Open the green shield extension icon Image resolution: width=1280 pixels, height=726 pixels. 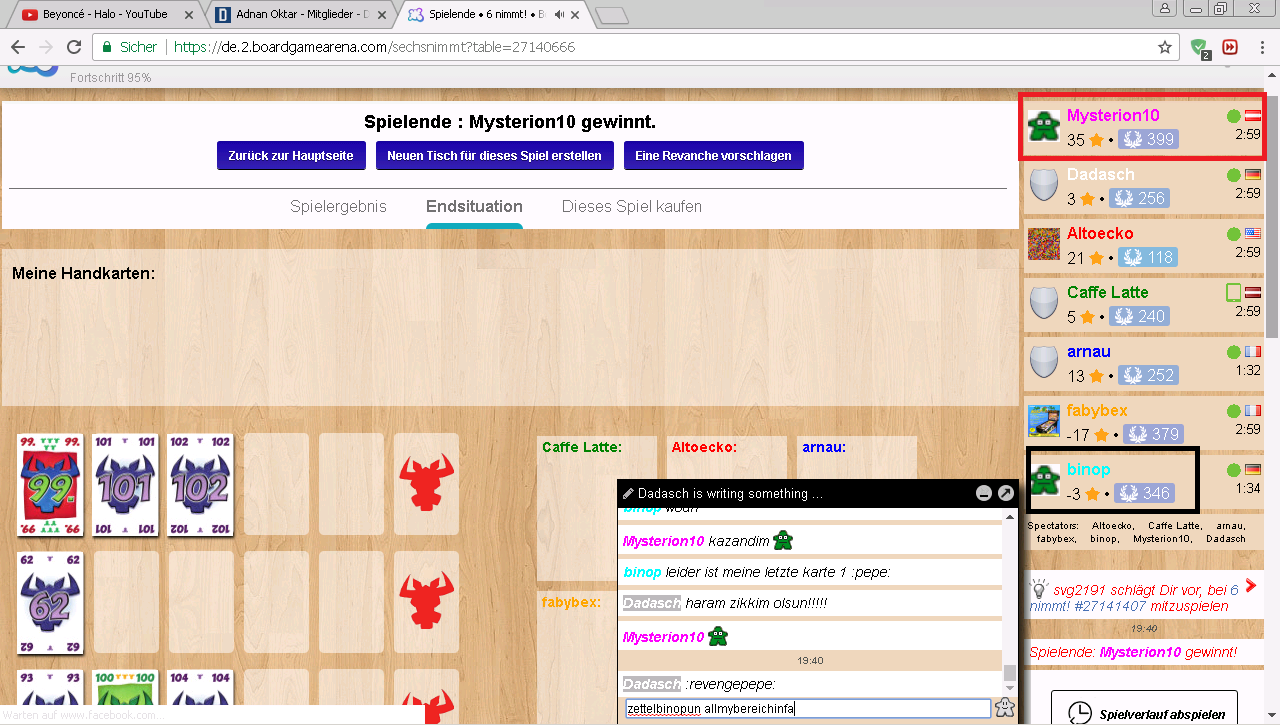[1200, 48]
